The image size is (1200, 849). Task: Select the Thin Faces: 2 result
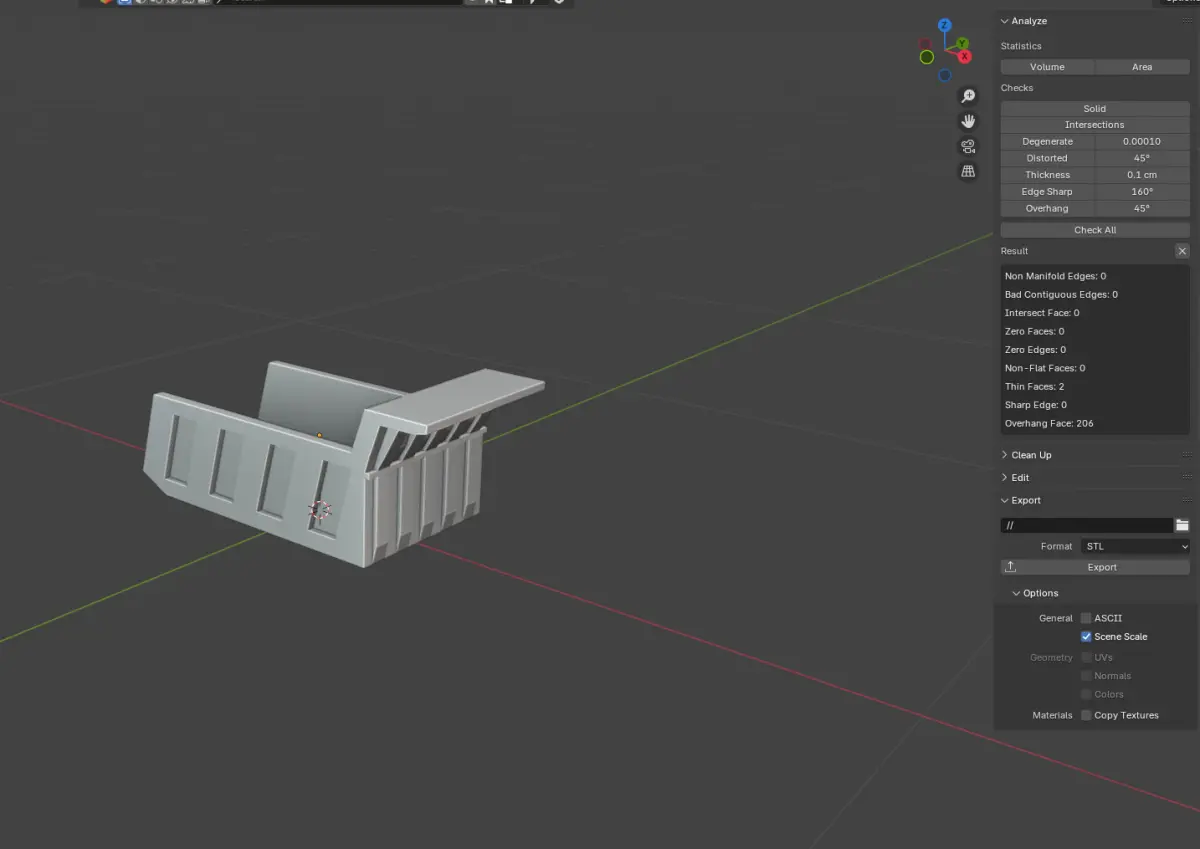1034,387
